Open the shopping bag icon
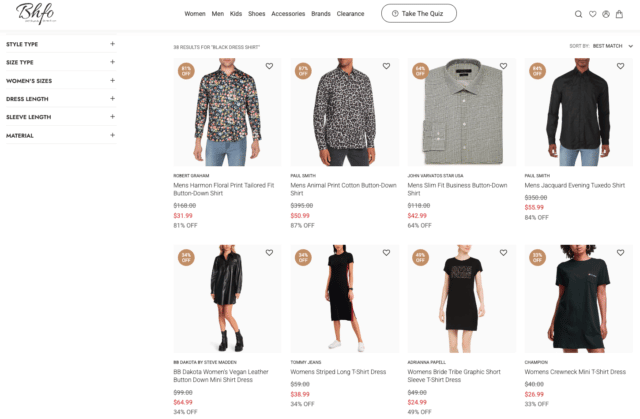 [620, 14]
